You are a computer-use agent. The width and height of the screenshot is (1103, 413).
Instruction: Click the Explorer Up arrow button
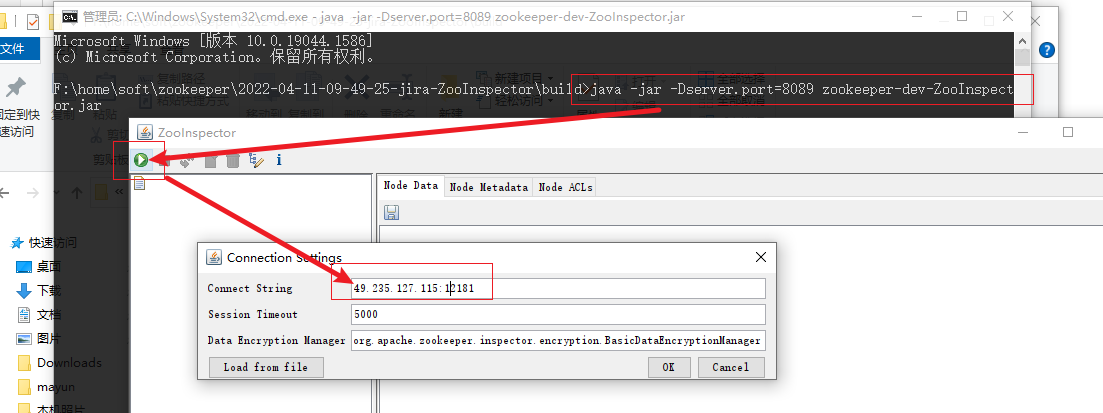(x=77, y=192)
